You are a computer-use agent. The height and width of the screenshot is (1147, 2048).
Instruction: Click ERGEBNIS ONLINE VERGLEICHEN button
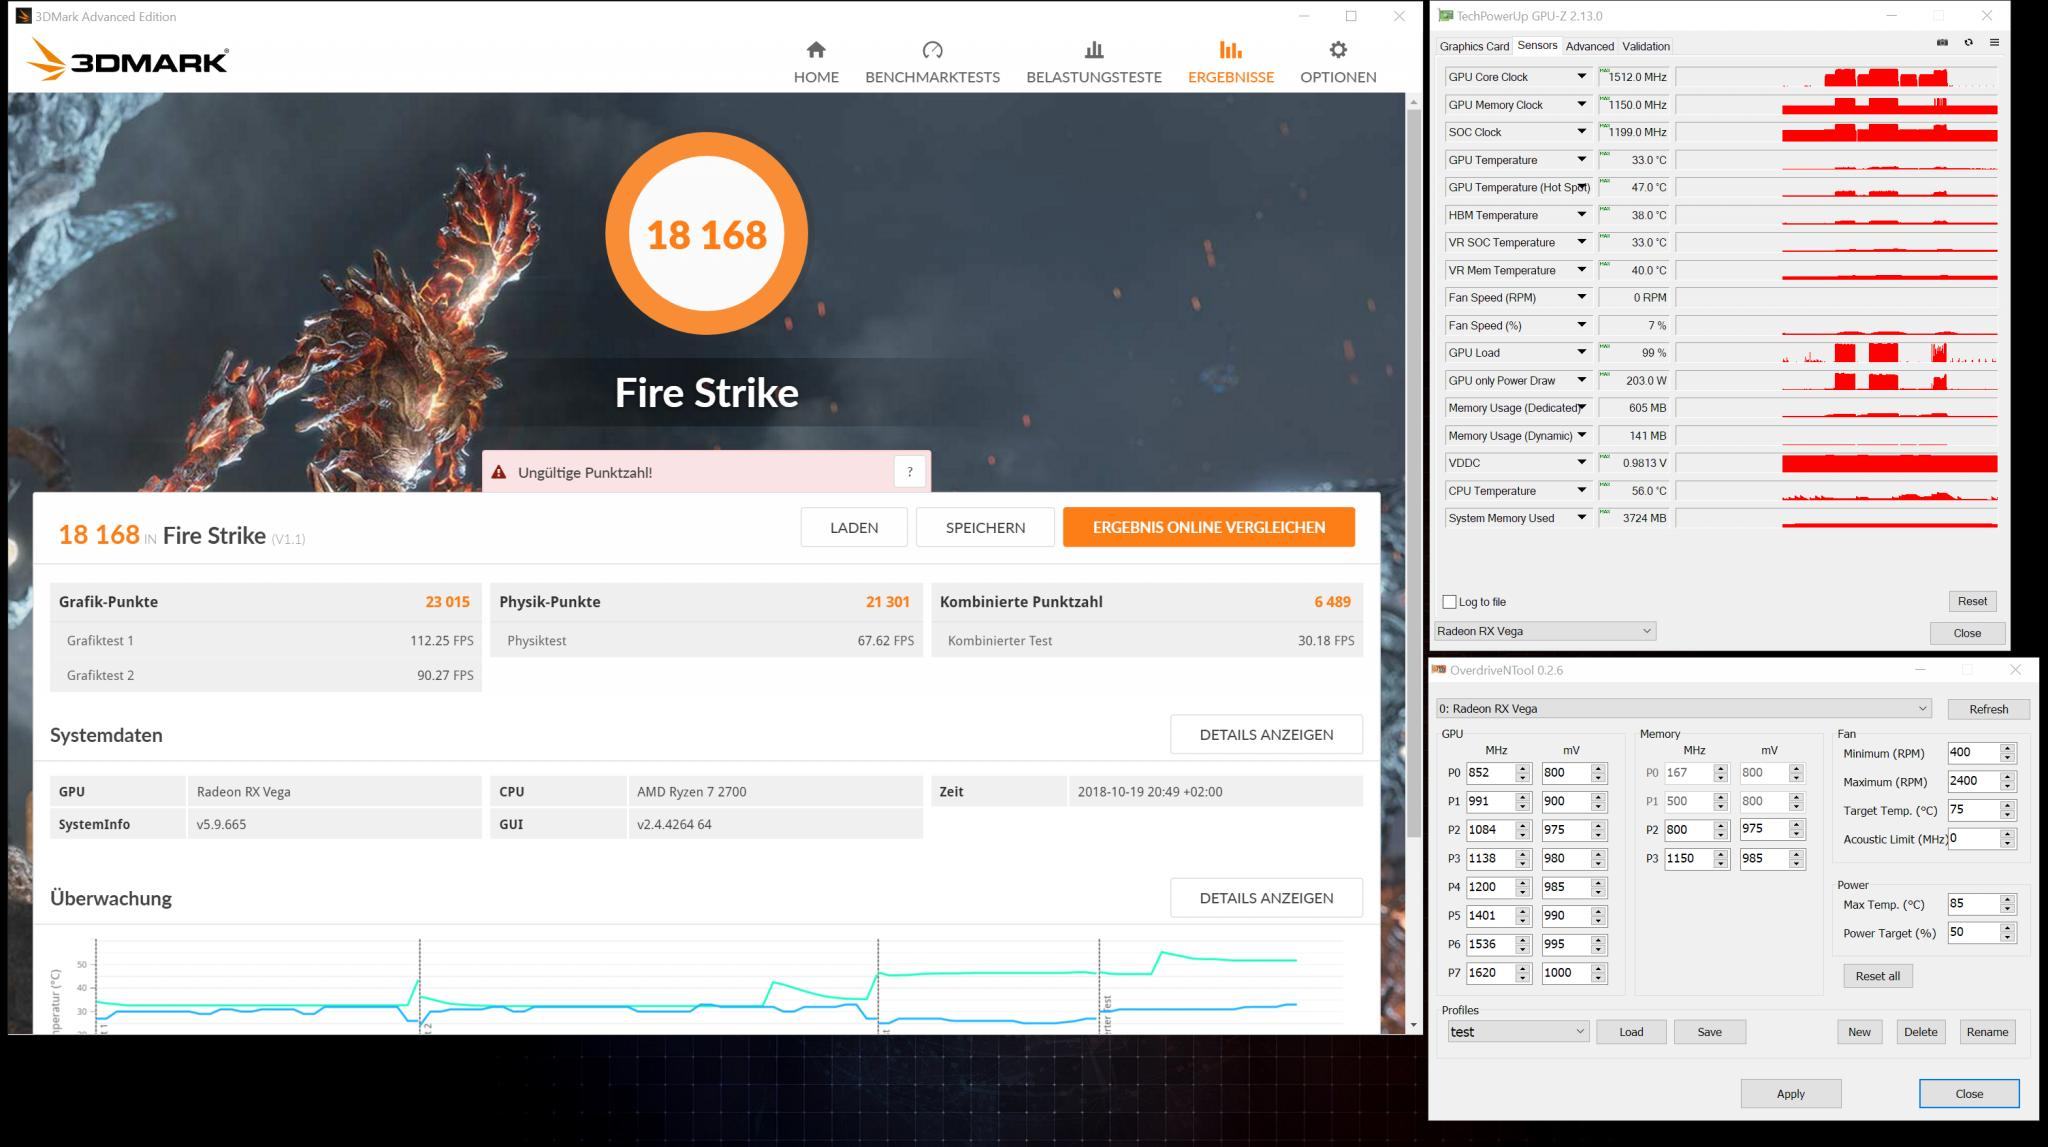tap(1208, 527)
